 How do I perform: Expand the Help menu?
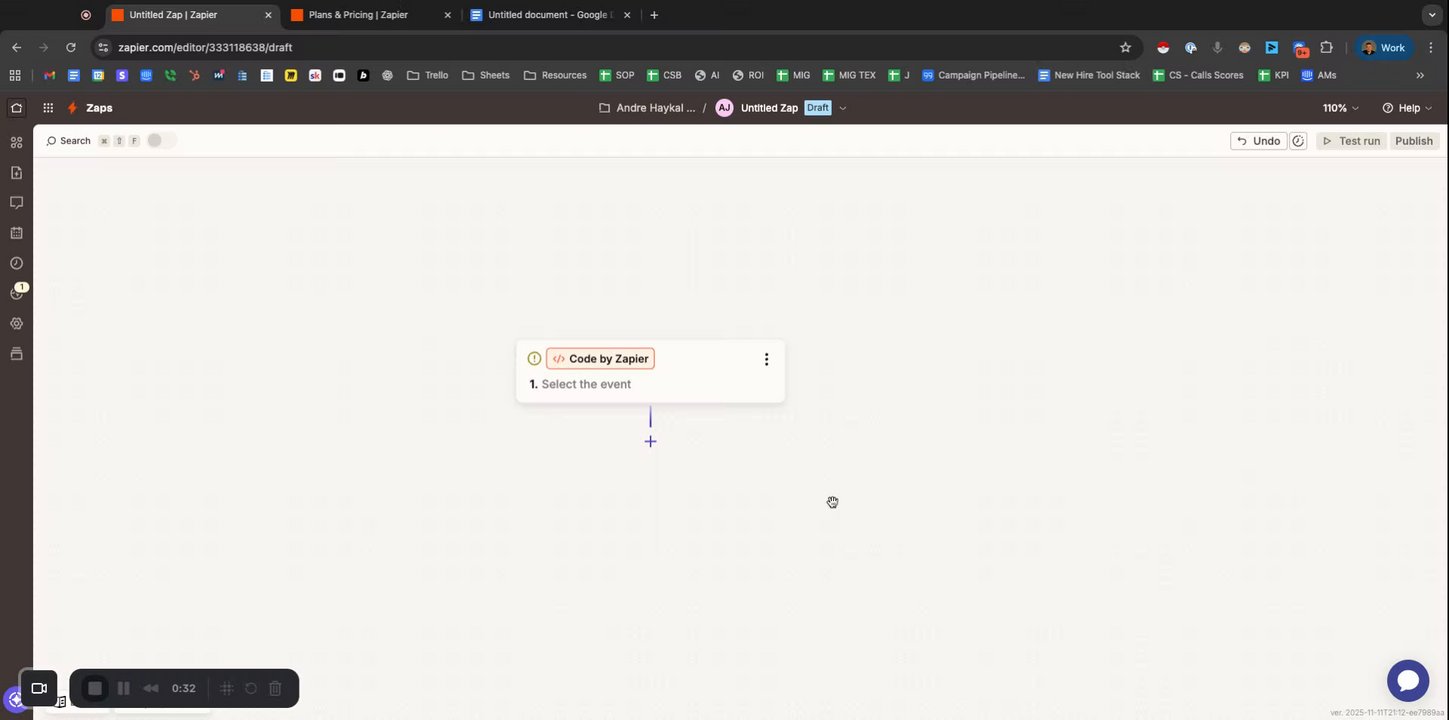(1407, 108)
